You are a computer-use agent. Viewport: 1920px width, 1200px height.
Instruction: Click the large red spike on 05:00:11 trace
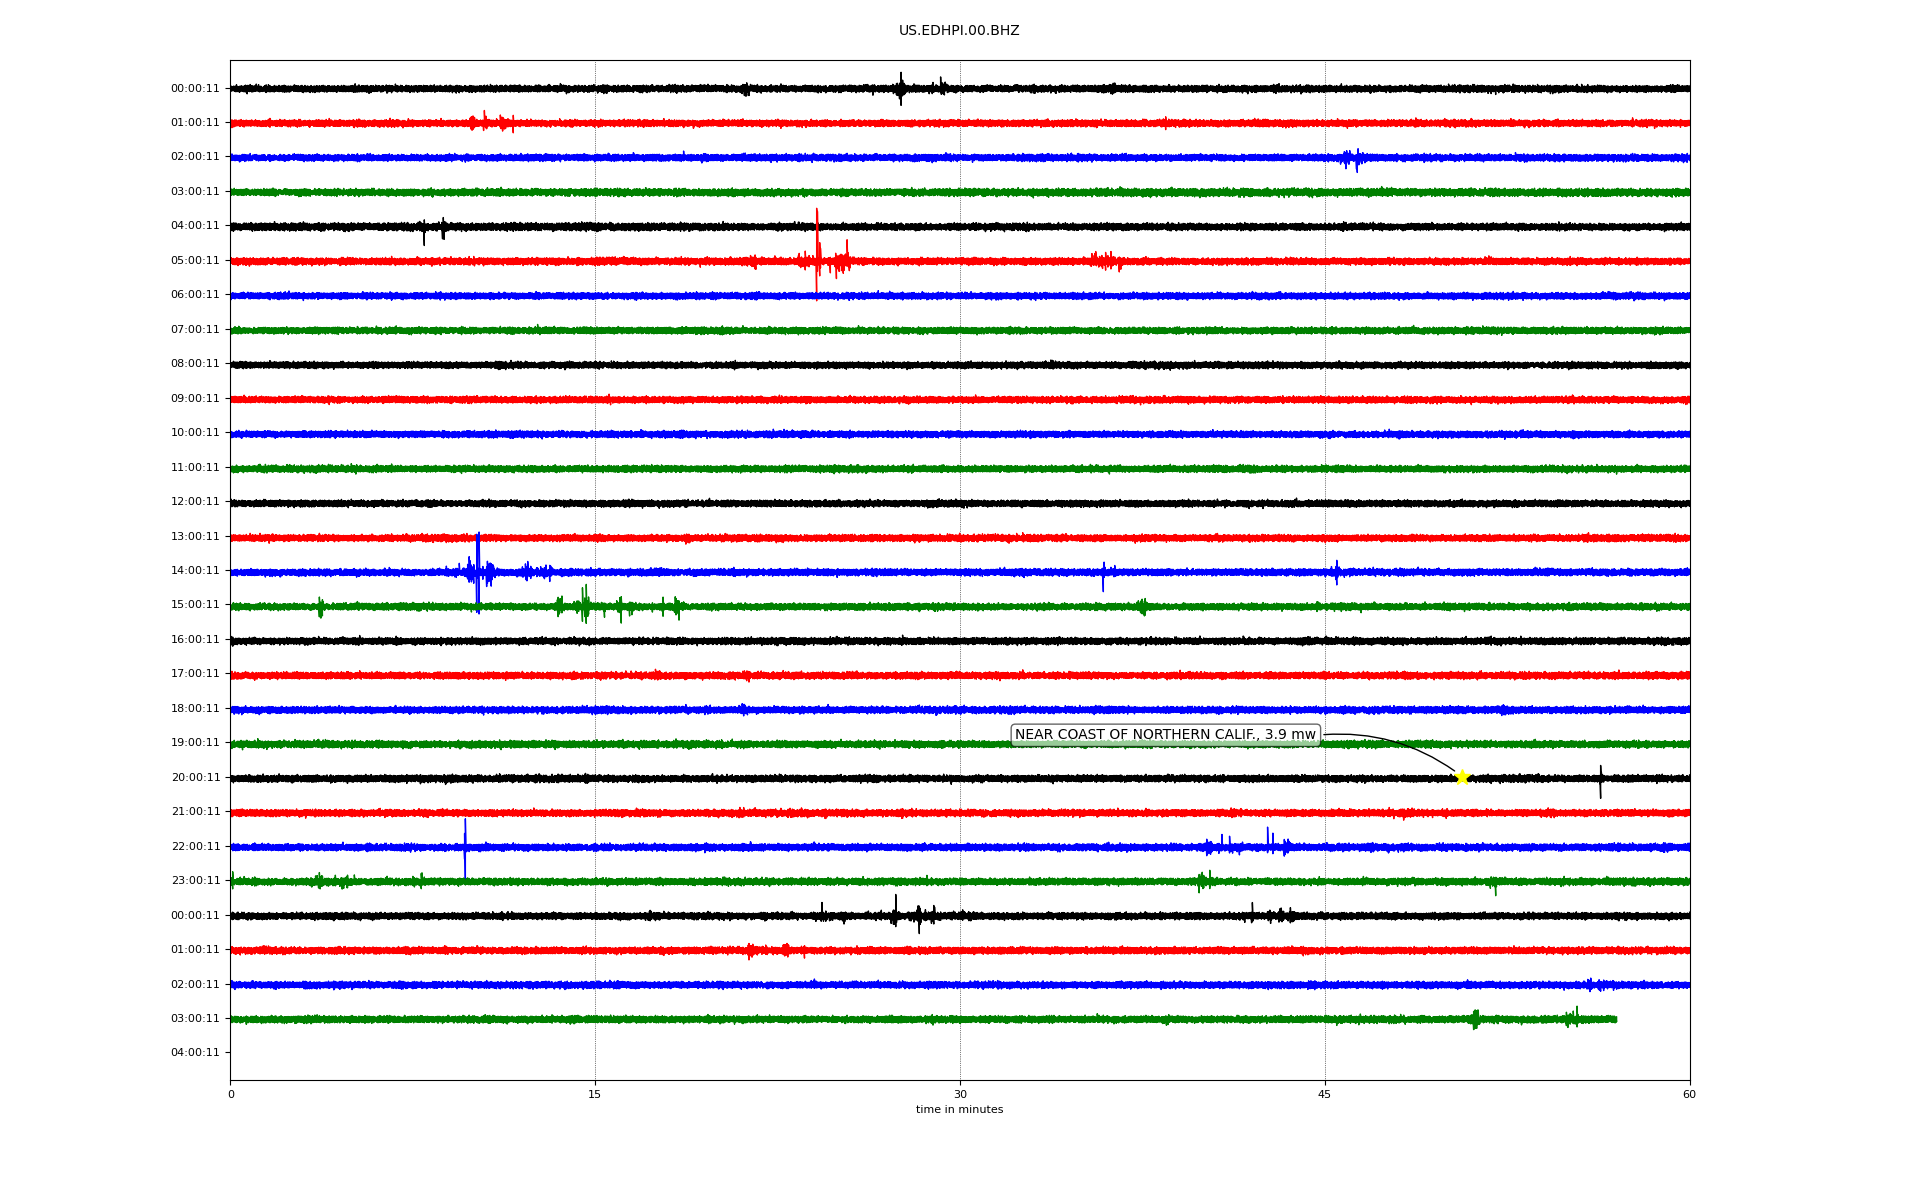point(817,252)
